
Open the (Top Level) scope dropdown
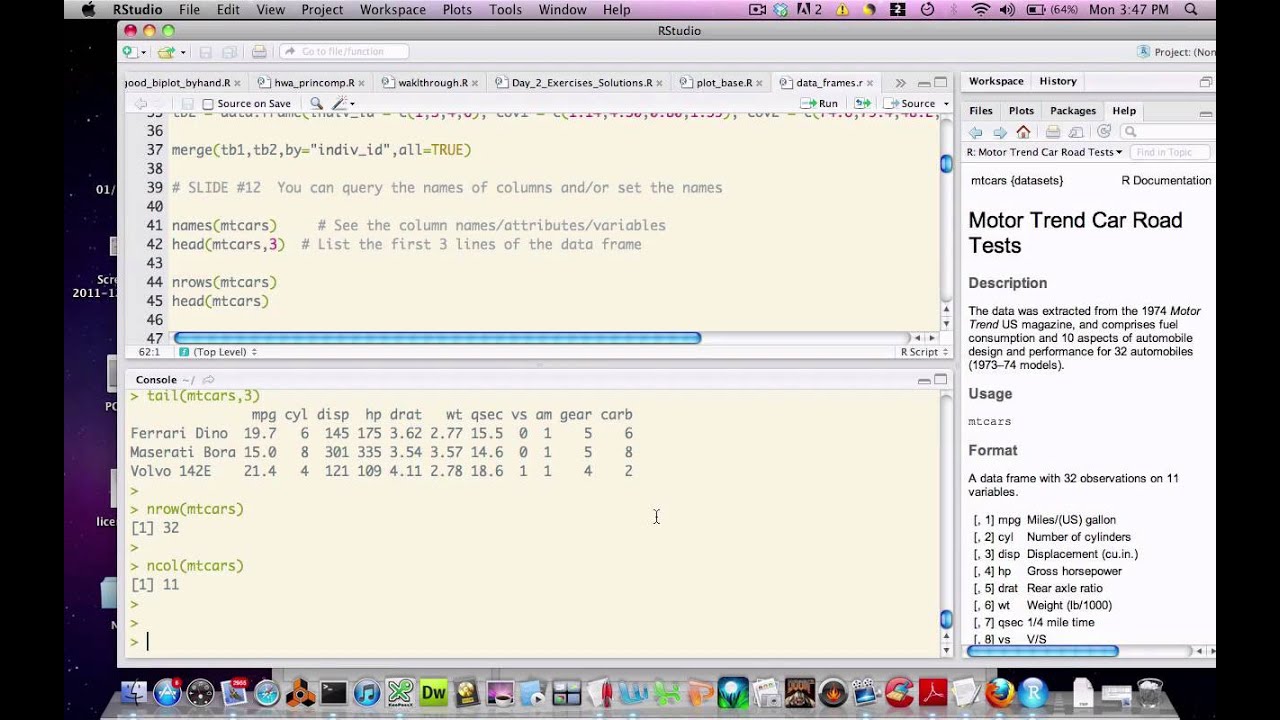pos(217,352)
